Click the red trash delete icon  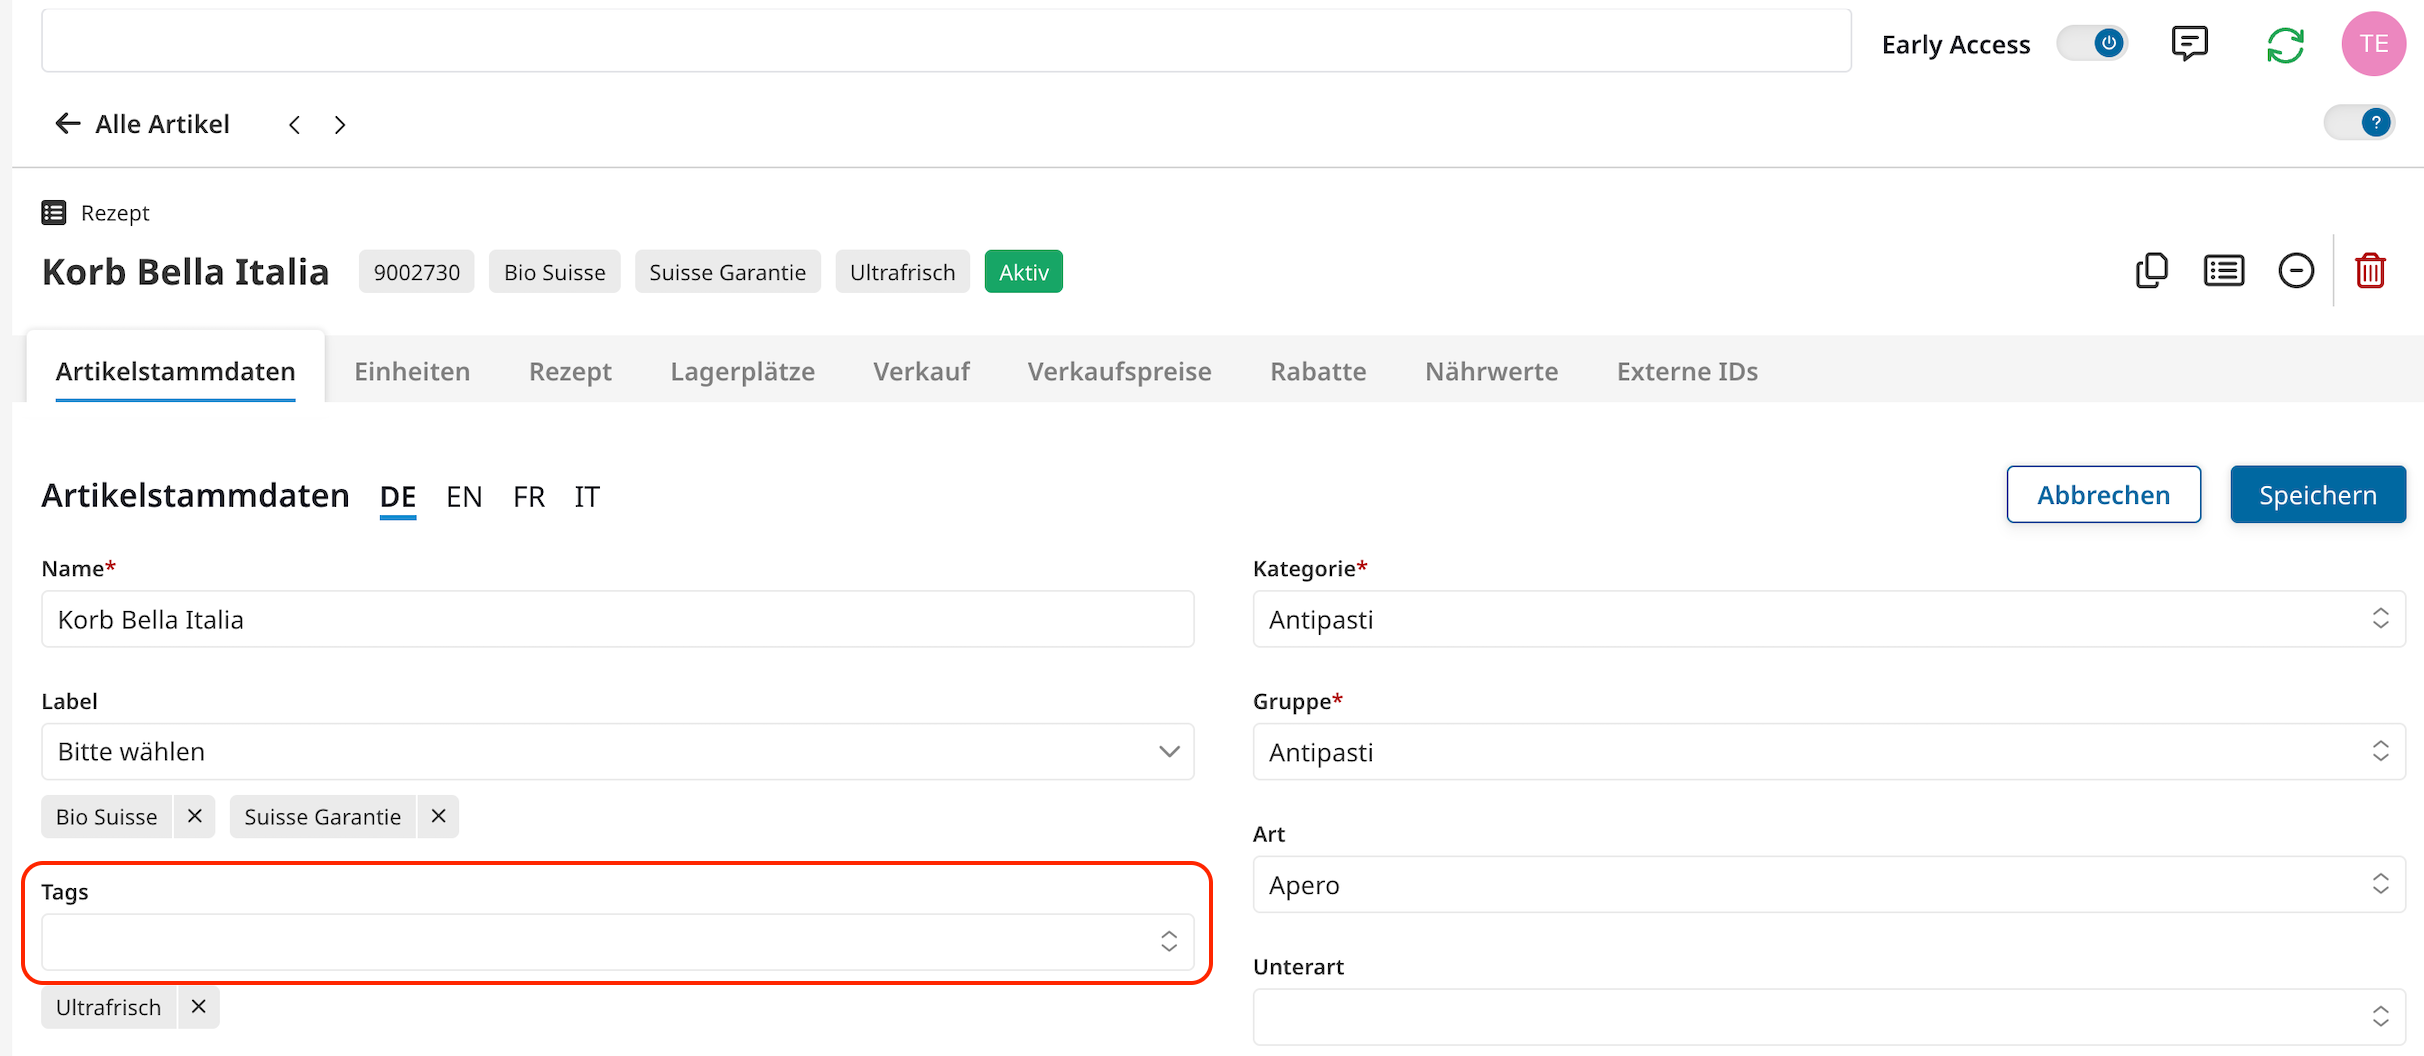[x=2369, y=271]
